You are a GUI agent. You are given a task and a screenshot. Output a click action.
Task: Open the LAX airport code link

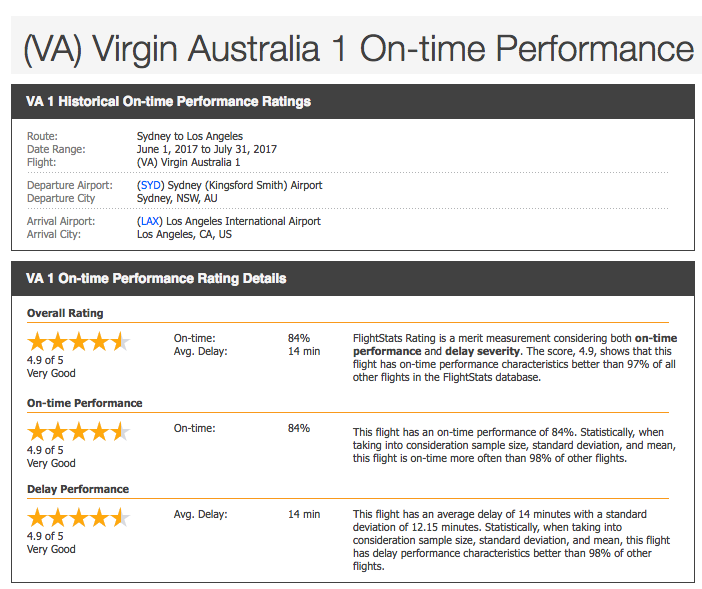click(x=150, y=221)
